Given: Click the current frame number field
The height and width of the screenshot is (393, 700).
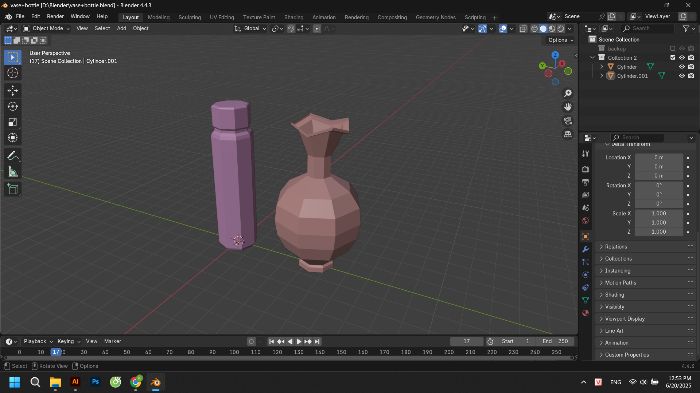Looking at the screenshot, I should pos(467,341).
